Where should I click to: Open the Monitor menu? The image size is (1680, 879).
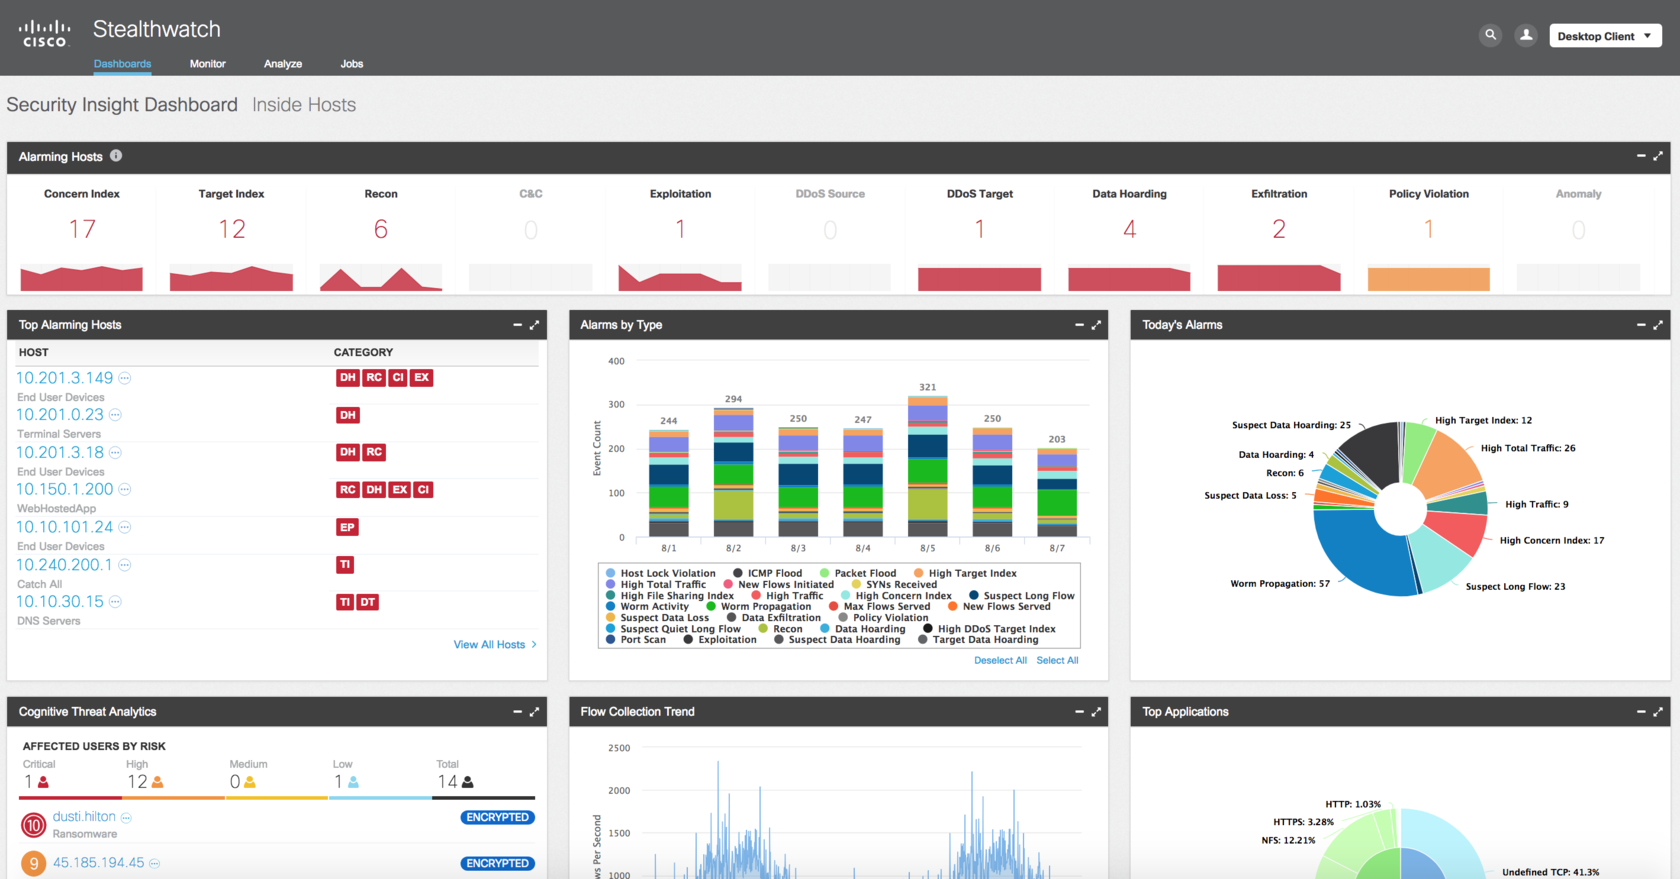tap(208, 64)
